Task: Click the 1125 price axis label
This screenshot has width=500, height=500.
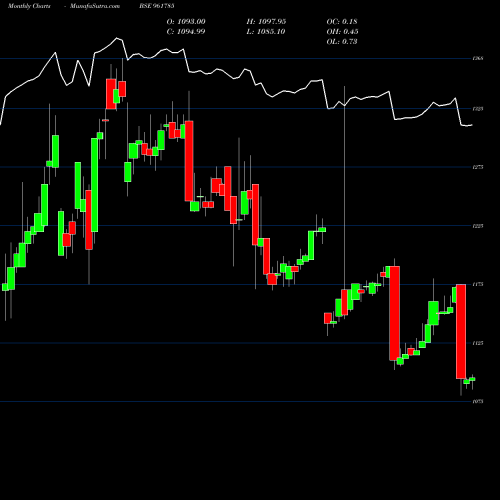Action: [x=478, y=343]
